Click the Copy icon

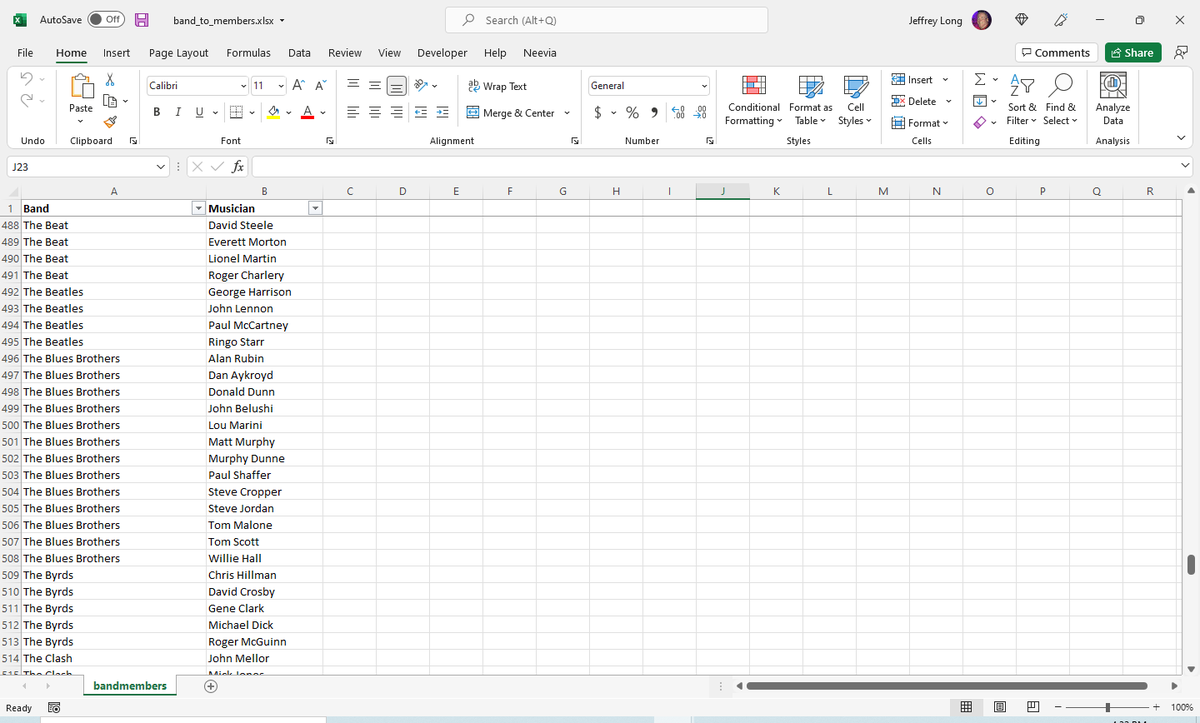(112, 102)
